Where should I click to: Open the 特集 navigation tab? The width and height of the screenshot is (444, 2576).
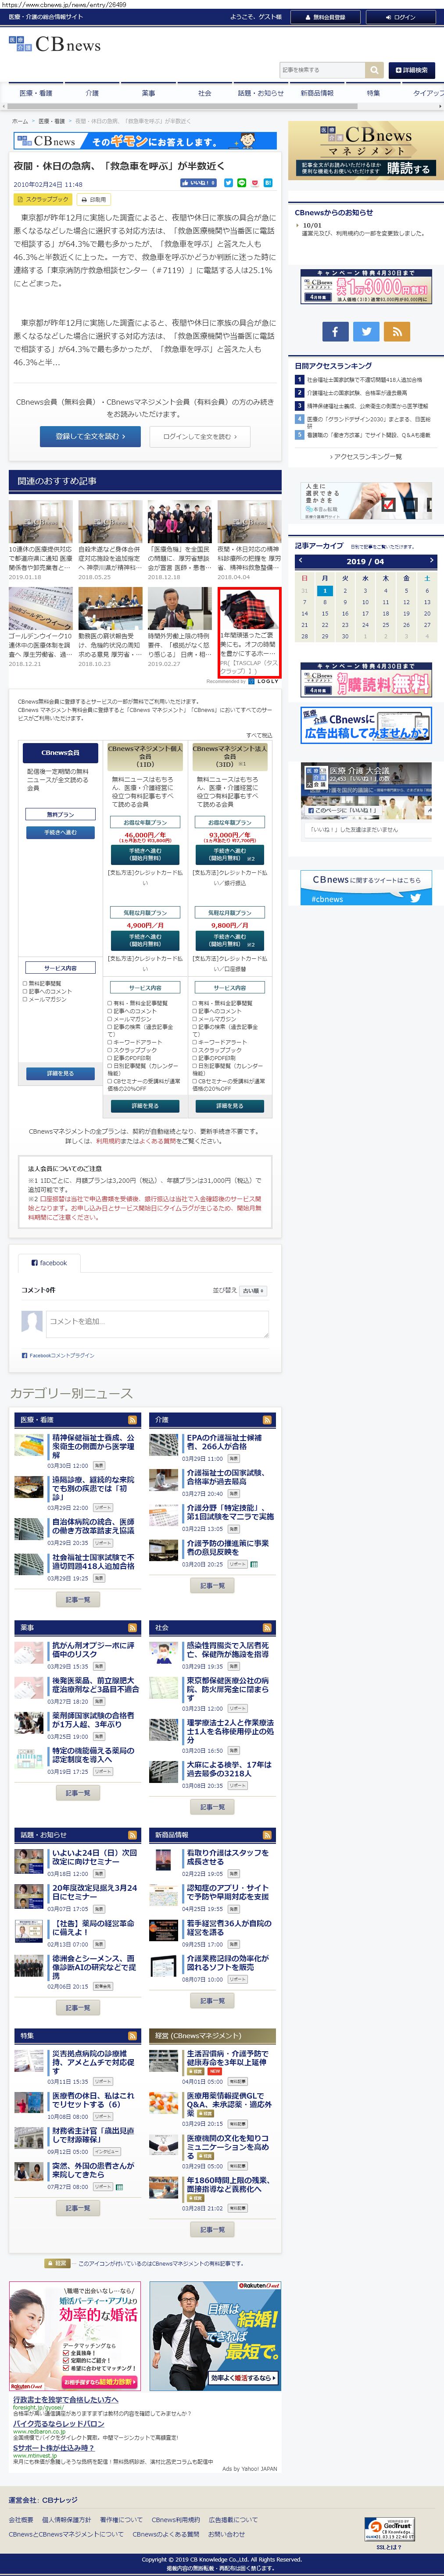373,93
